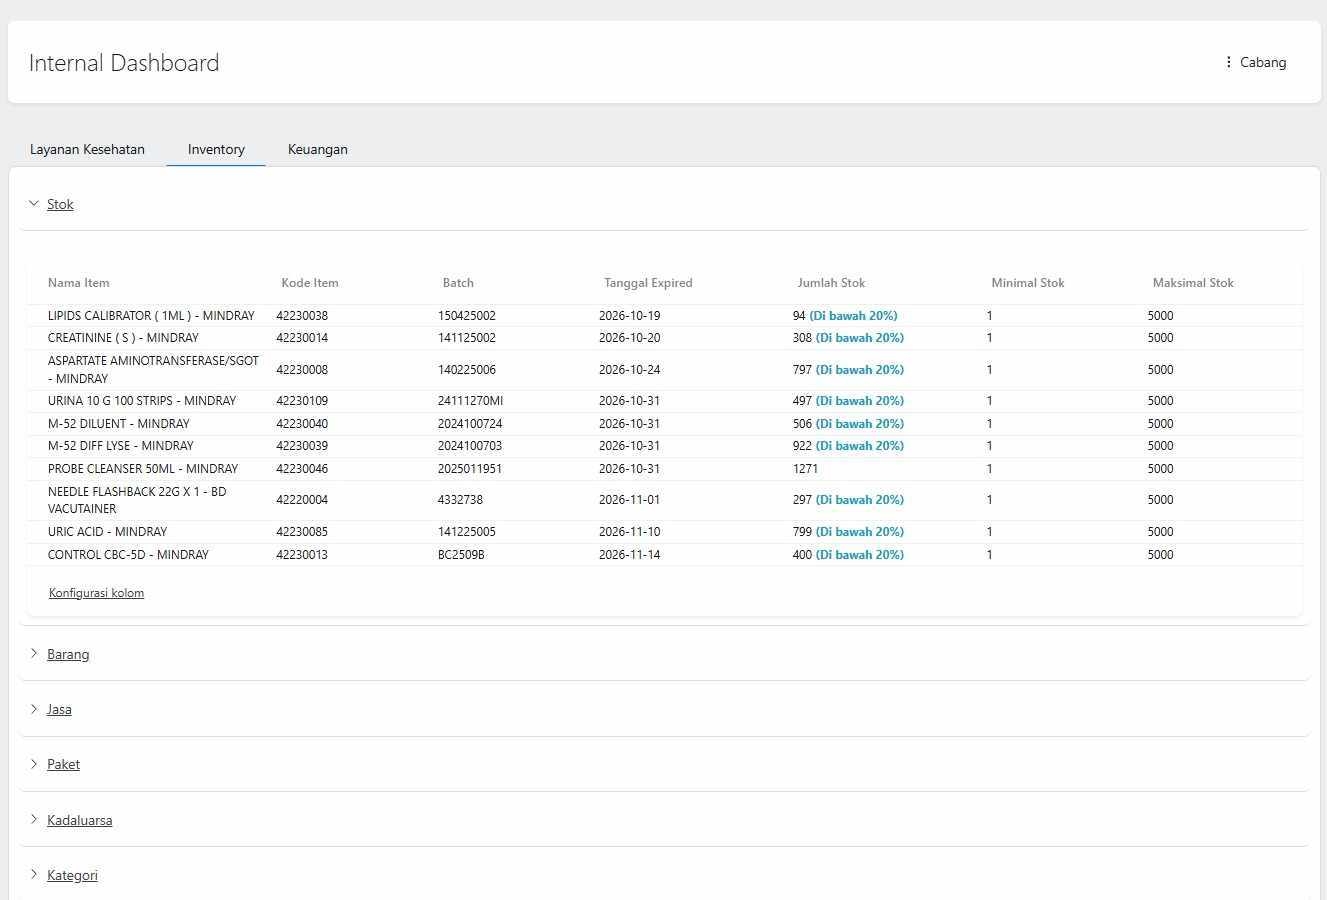Open the Cabang three-dot menu icon

point(1228,62)
